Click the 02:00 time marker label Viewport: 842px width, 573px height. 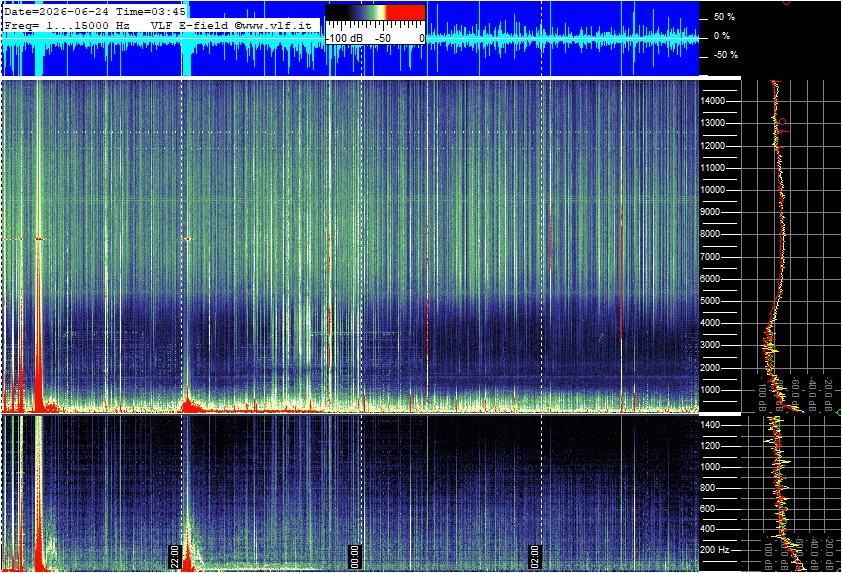(x=534, y=557)
